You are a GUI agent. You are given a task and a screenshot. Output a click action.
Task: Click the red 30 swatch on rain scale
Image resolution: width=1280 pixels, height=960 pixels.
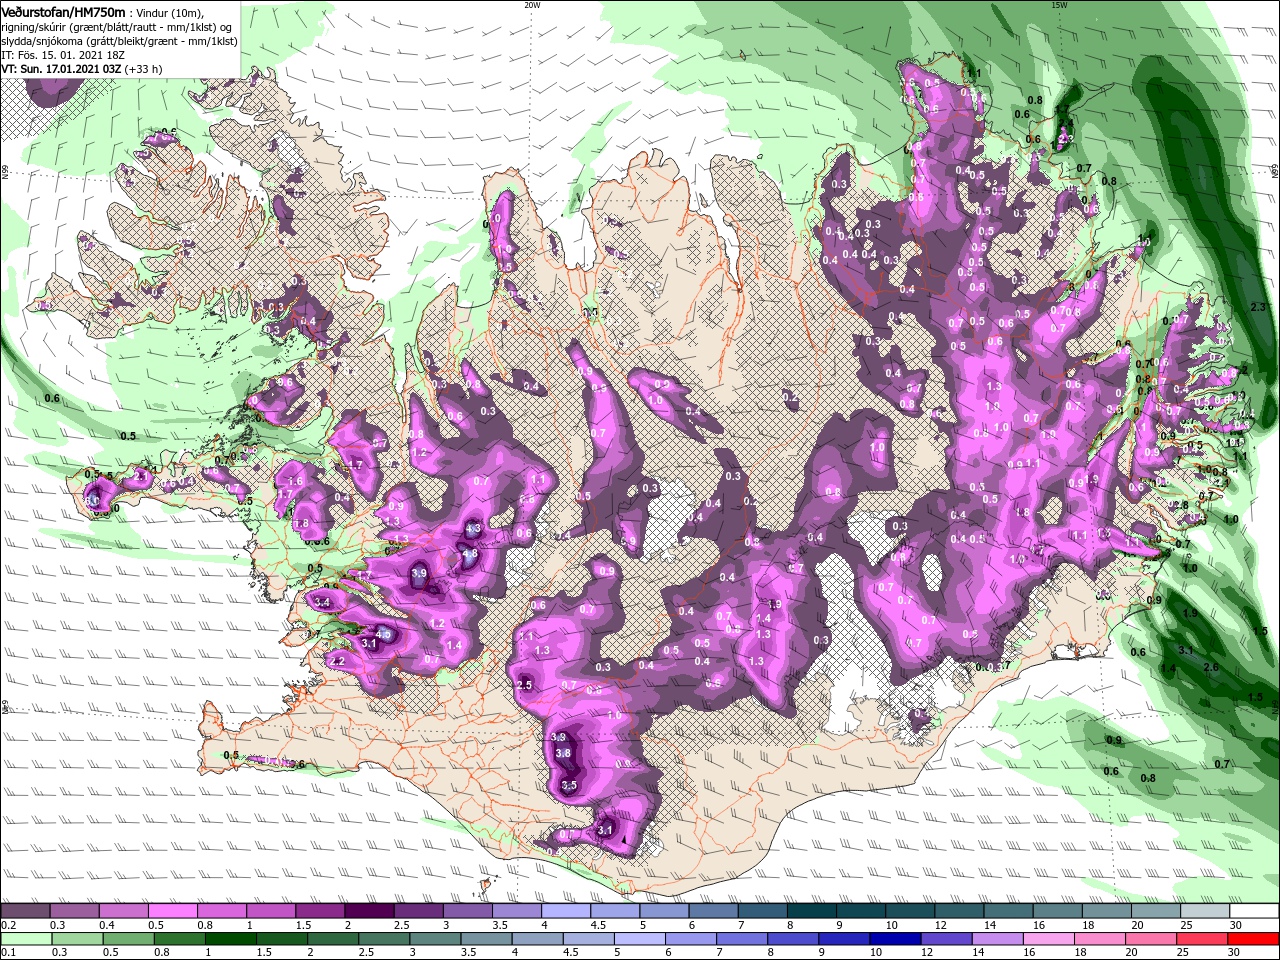[x=1254, y=939]
